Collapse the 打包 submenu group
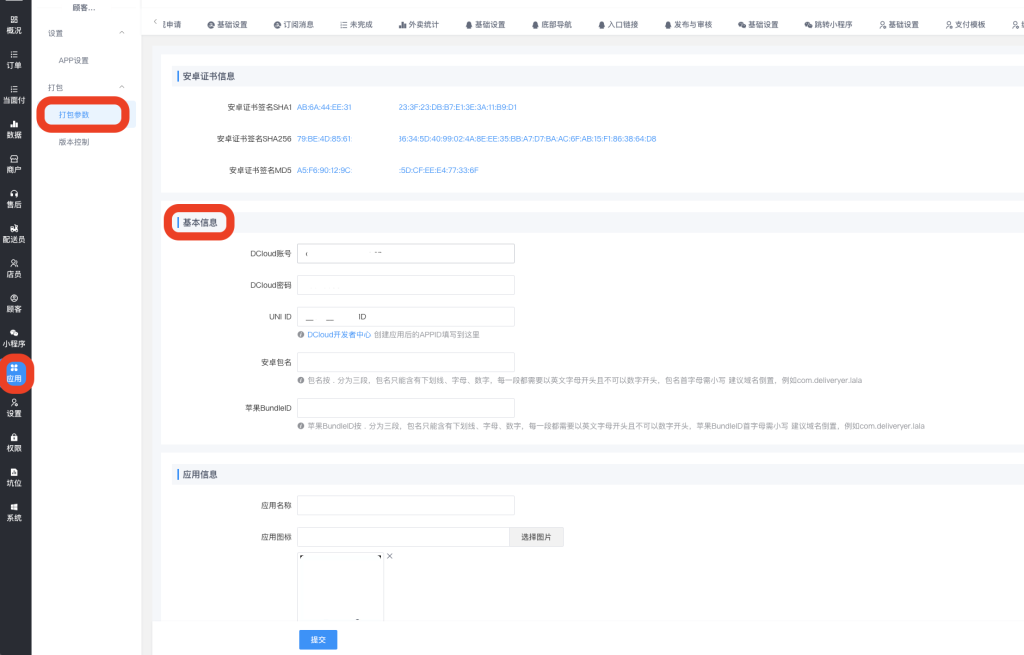Screen dimensions: 1024x655 (122, 88)
